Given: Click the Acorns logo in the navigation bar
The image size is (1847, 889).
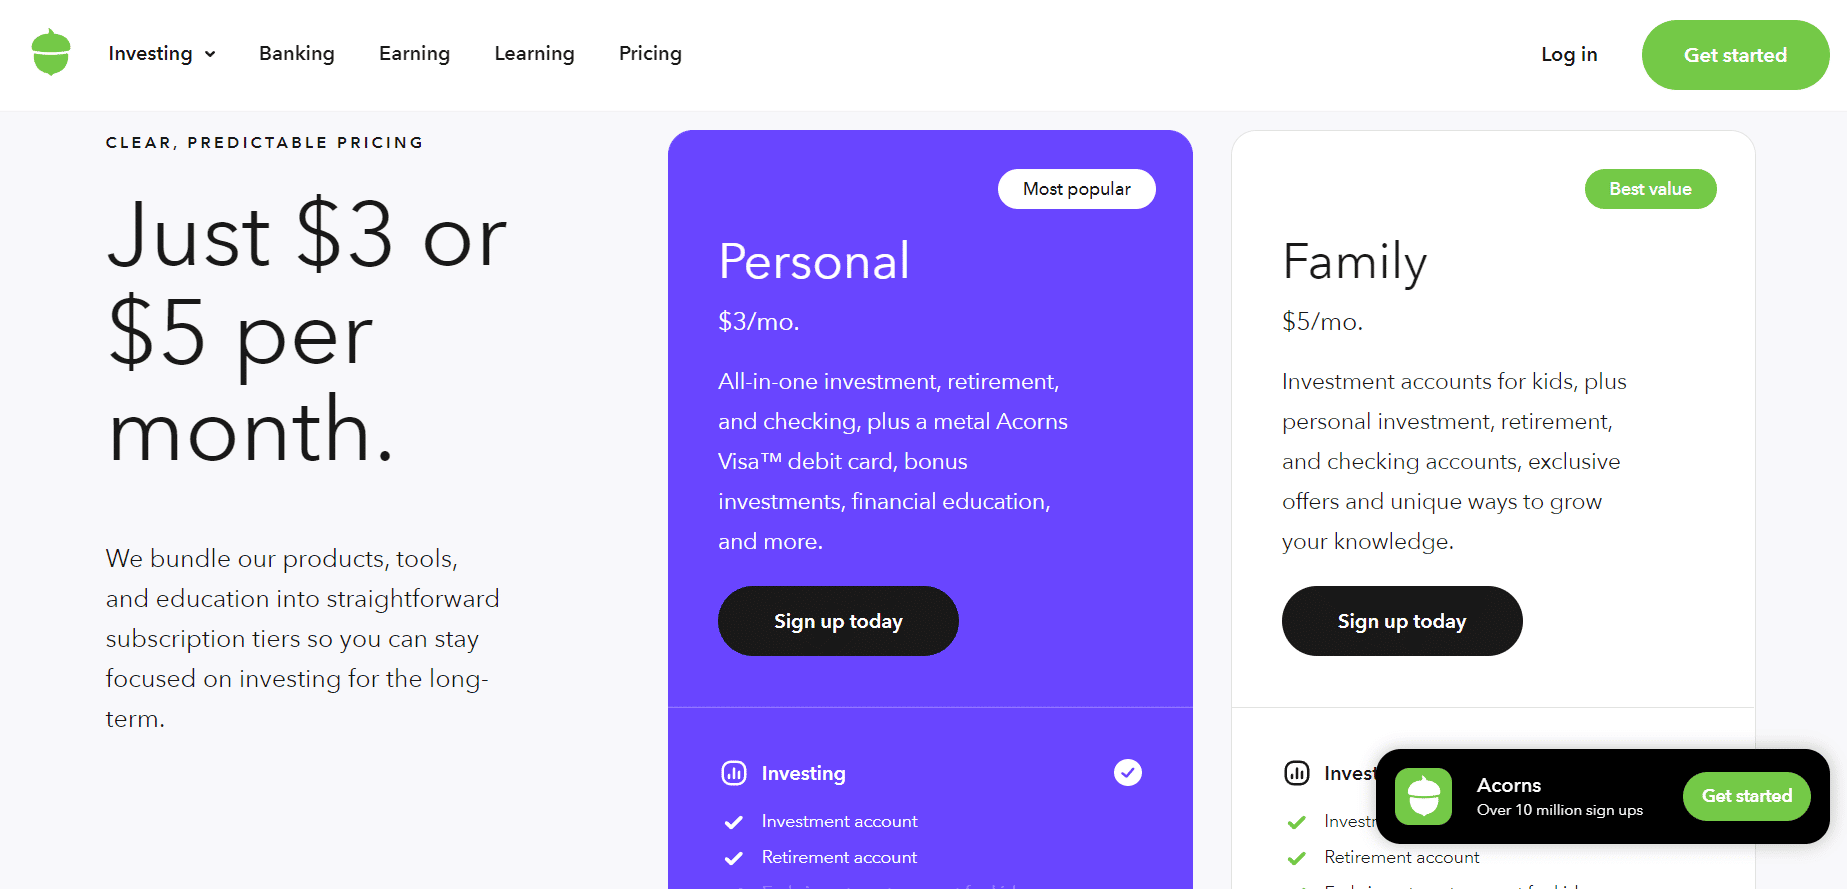Looking at the screenshot, I should pos(51,53).
